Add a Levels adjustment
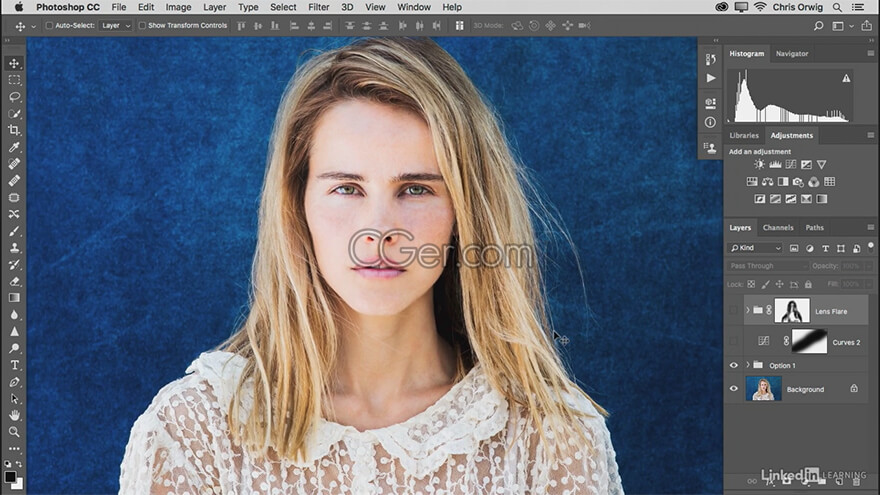This screenshot has height=495, width=880. click(x=775, y=164)
